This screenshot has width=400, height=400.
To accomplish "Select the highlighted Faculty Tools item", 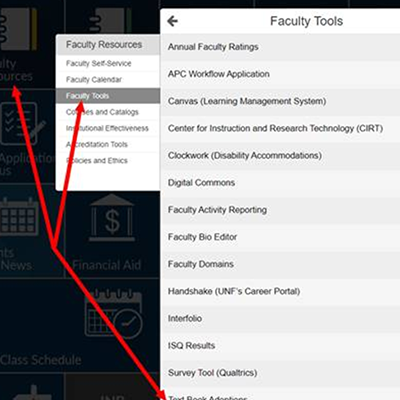I will click(108, 96).
